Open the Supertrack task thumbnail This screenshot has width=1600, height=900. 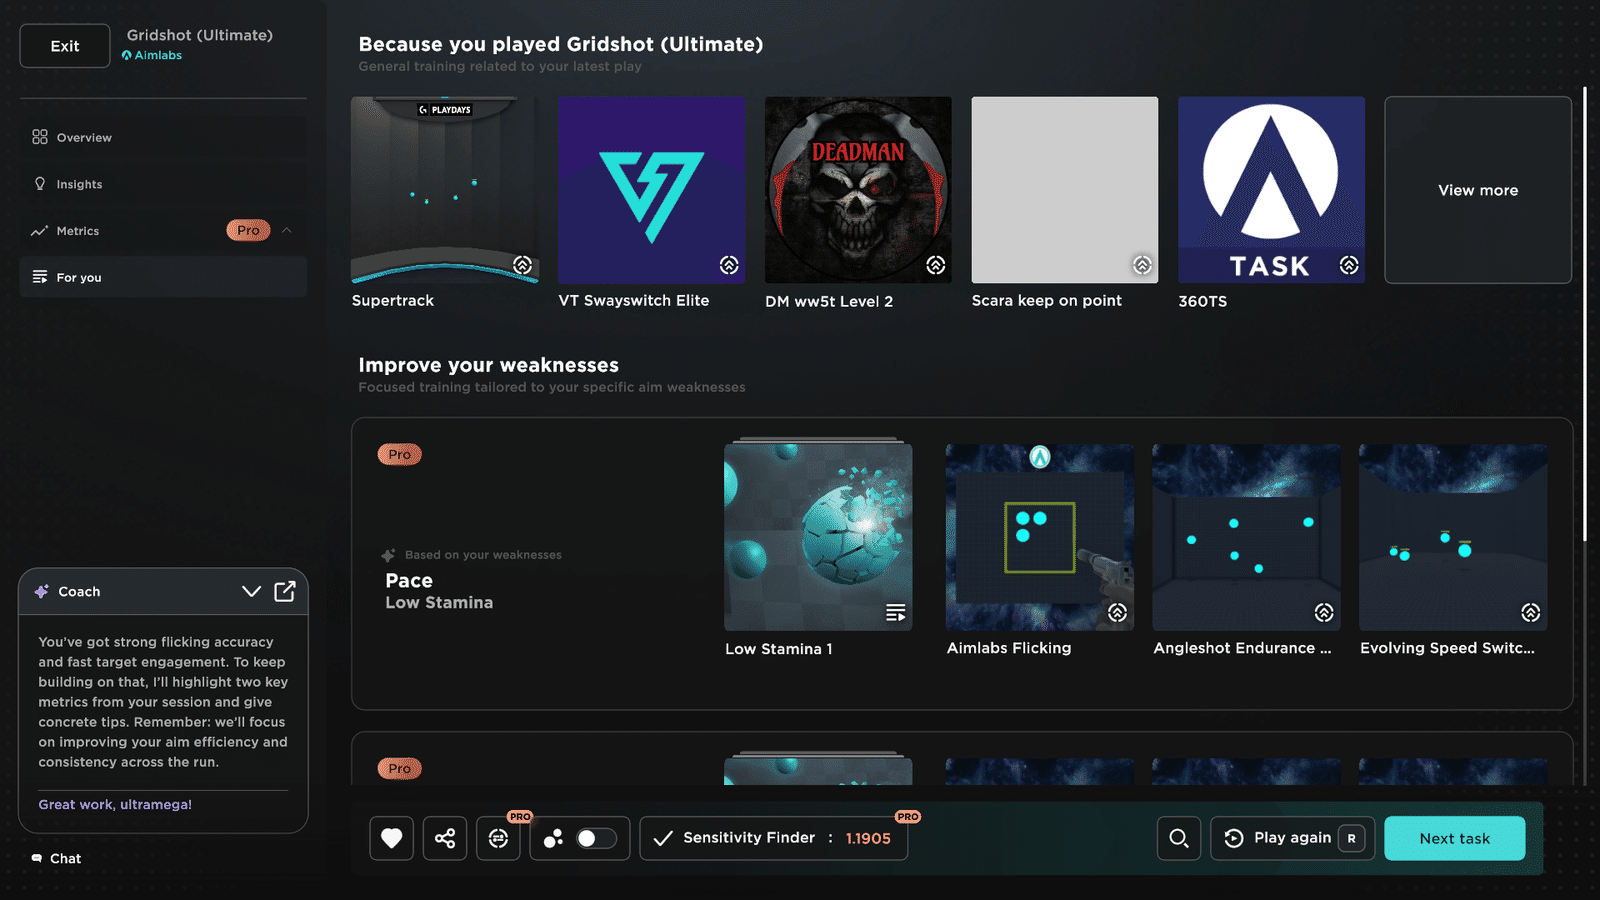coord(445,190)
